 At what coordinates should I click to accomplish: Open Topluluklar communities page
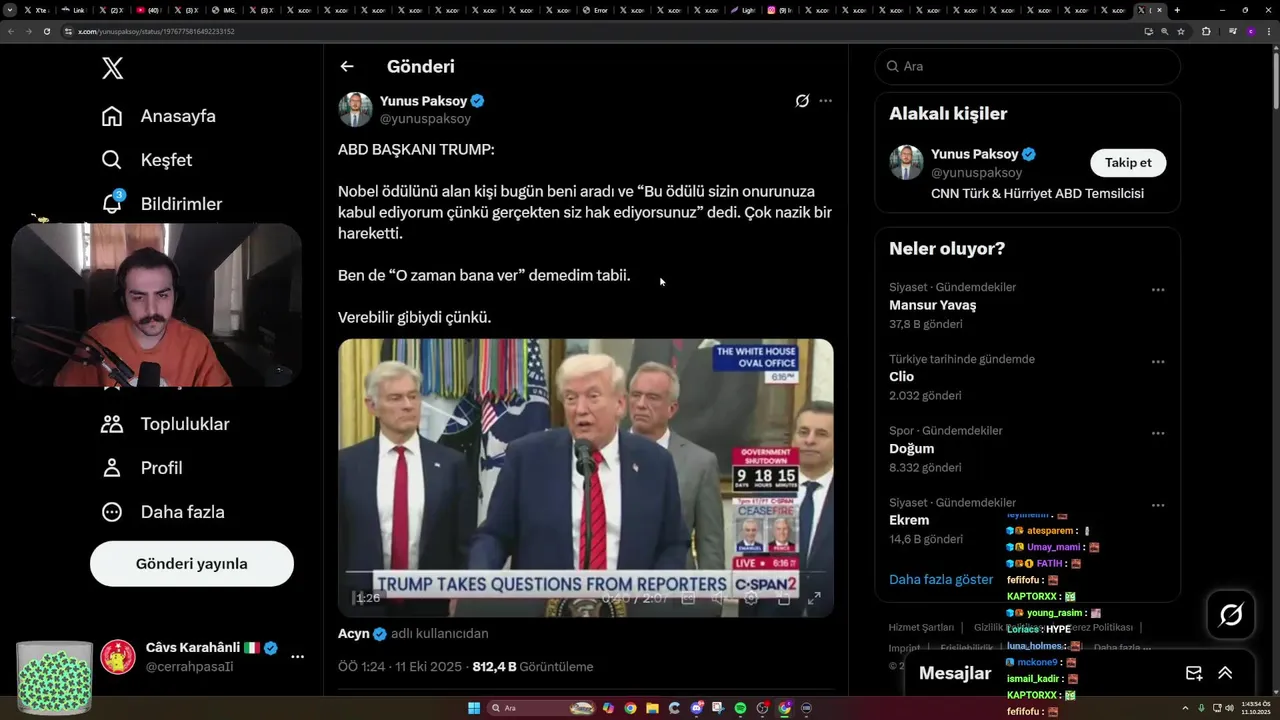pos(165,424)
